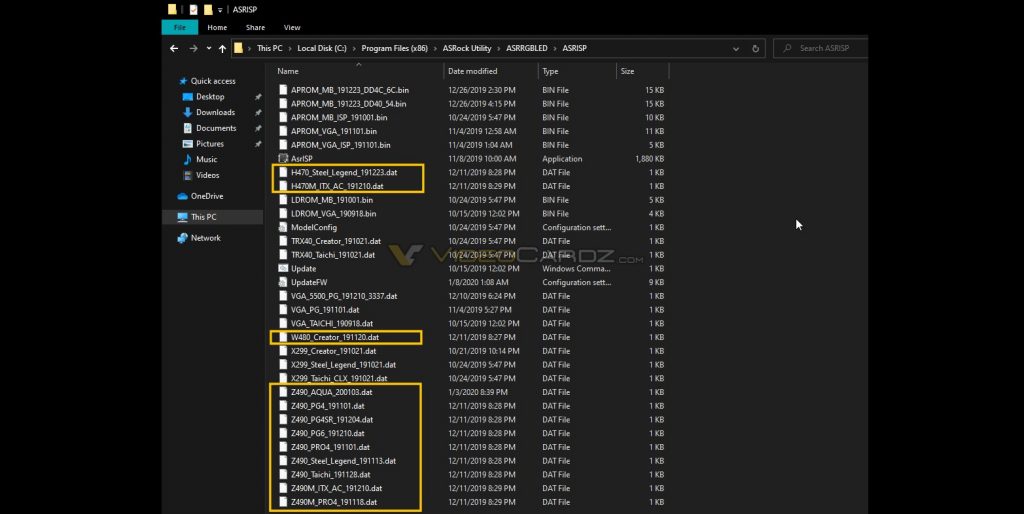Screen dimensions: 1024x514
Task: Click the Refresh button in address bar
Action: [755, 48]
